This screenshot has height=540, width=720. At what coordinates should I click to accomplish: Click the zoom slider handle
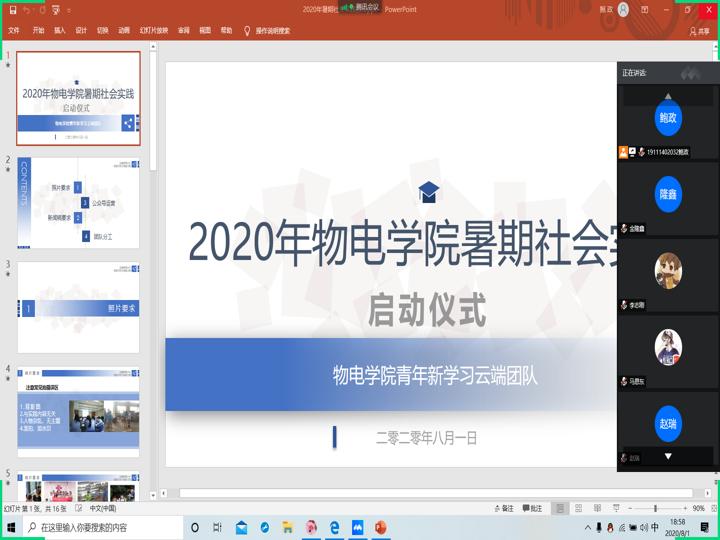pos(657,508)
